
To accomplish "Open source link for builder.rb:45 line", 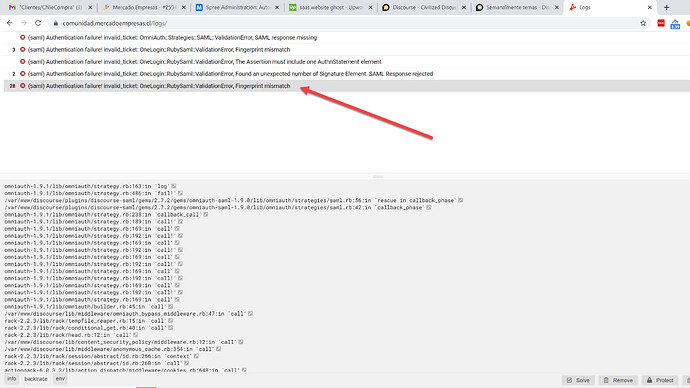I will [171, 307].
